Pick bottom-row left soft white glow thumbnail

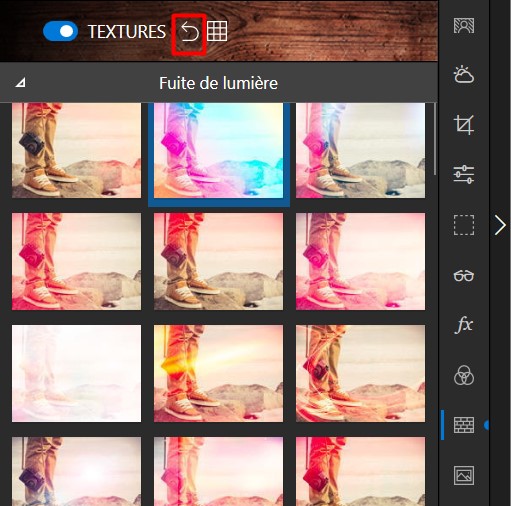(76, 471)
